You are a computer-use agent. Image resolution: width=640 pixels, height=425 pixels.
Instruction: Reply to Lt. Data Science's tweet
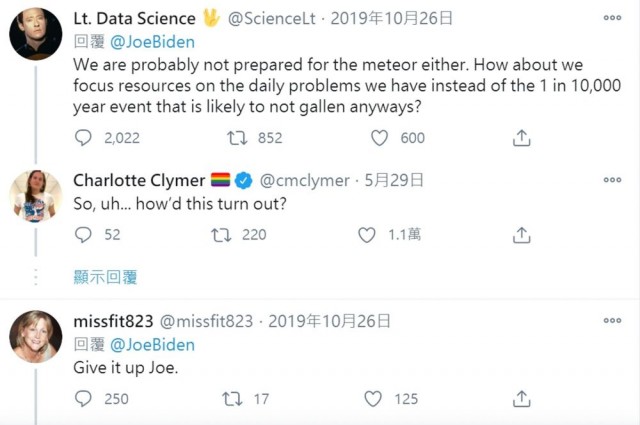point(83,138)
